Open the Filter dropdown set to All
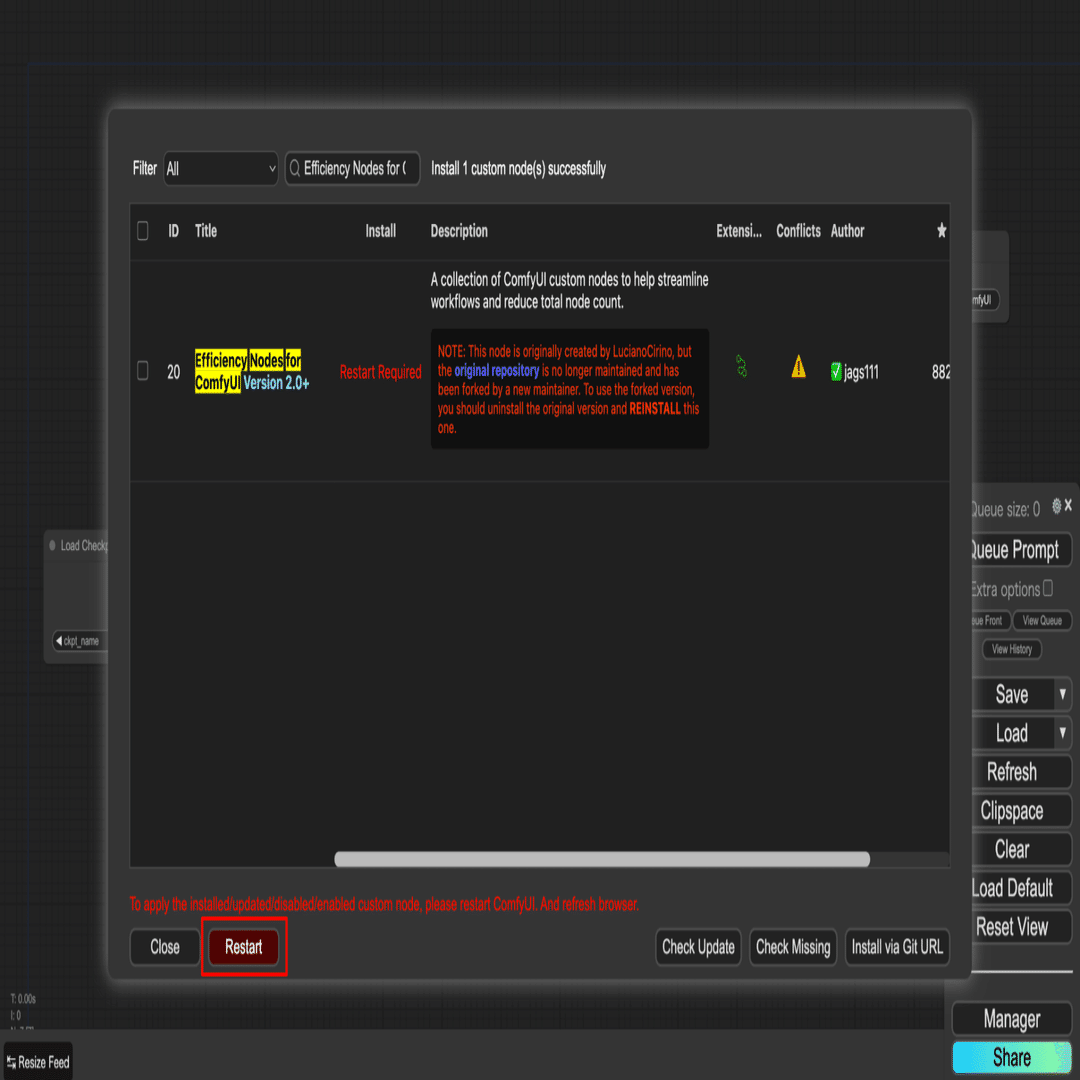 click(220, 169)
